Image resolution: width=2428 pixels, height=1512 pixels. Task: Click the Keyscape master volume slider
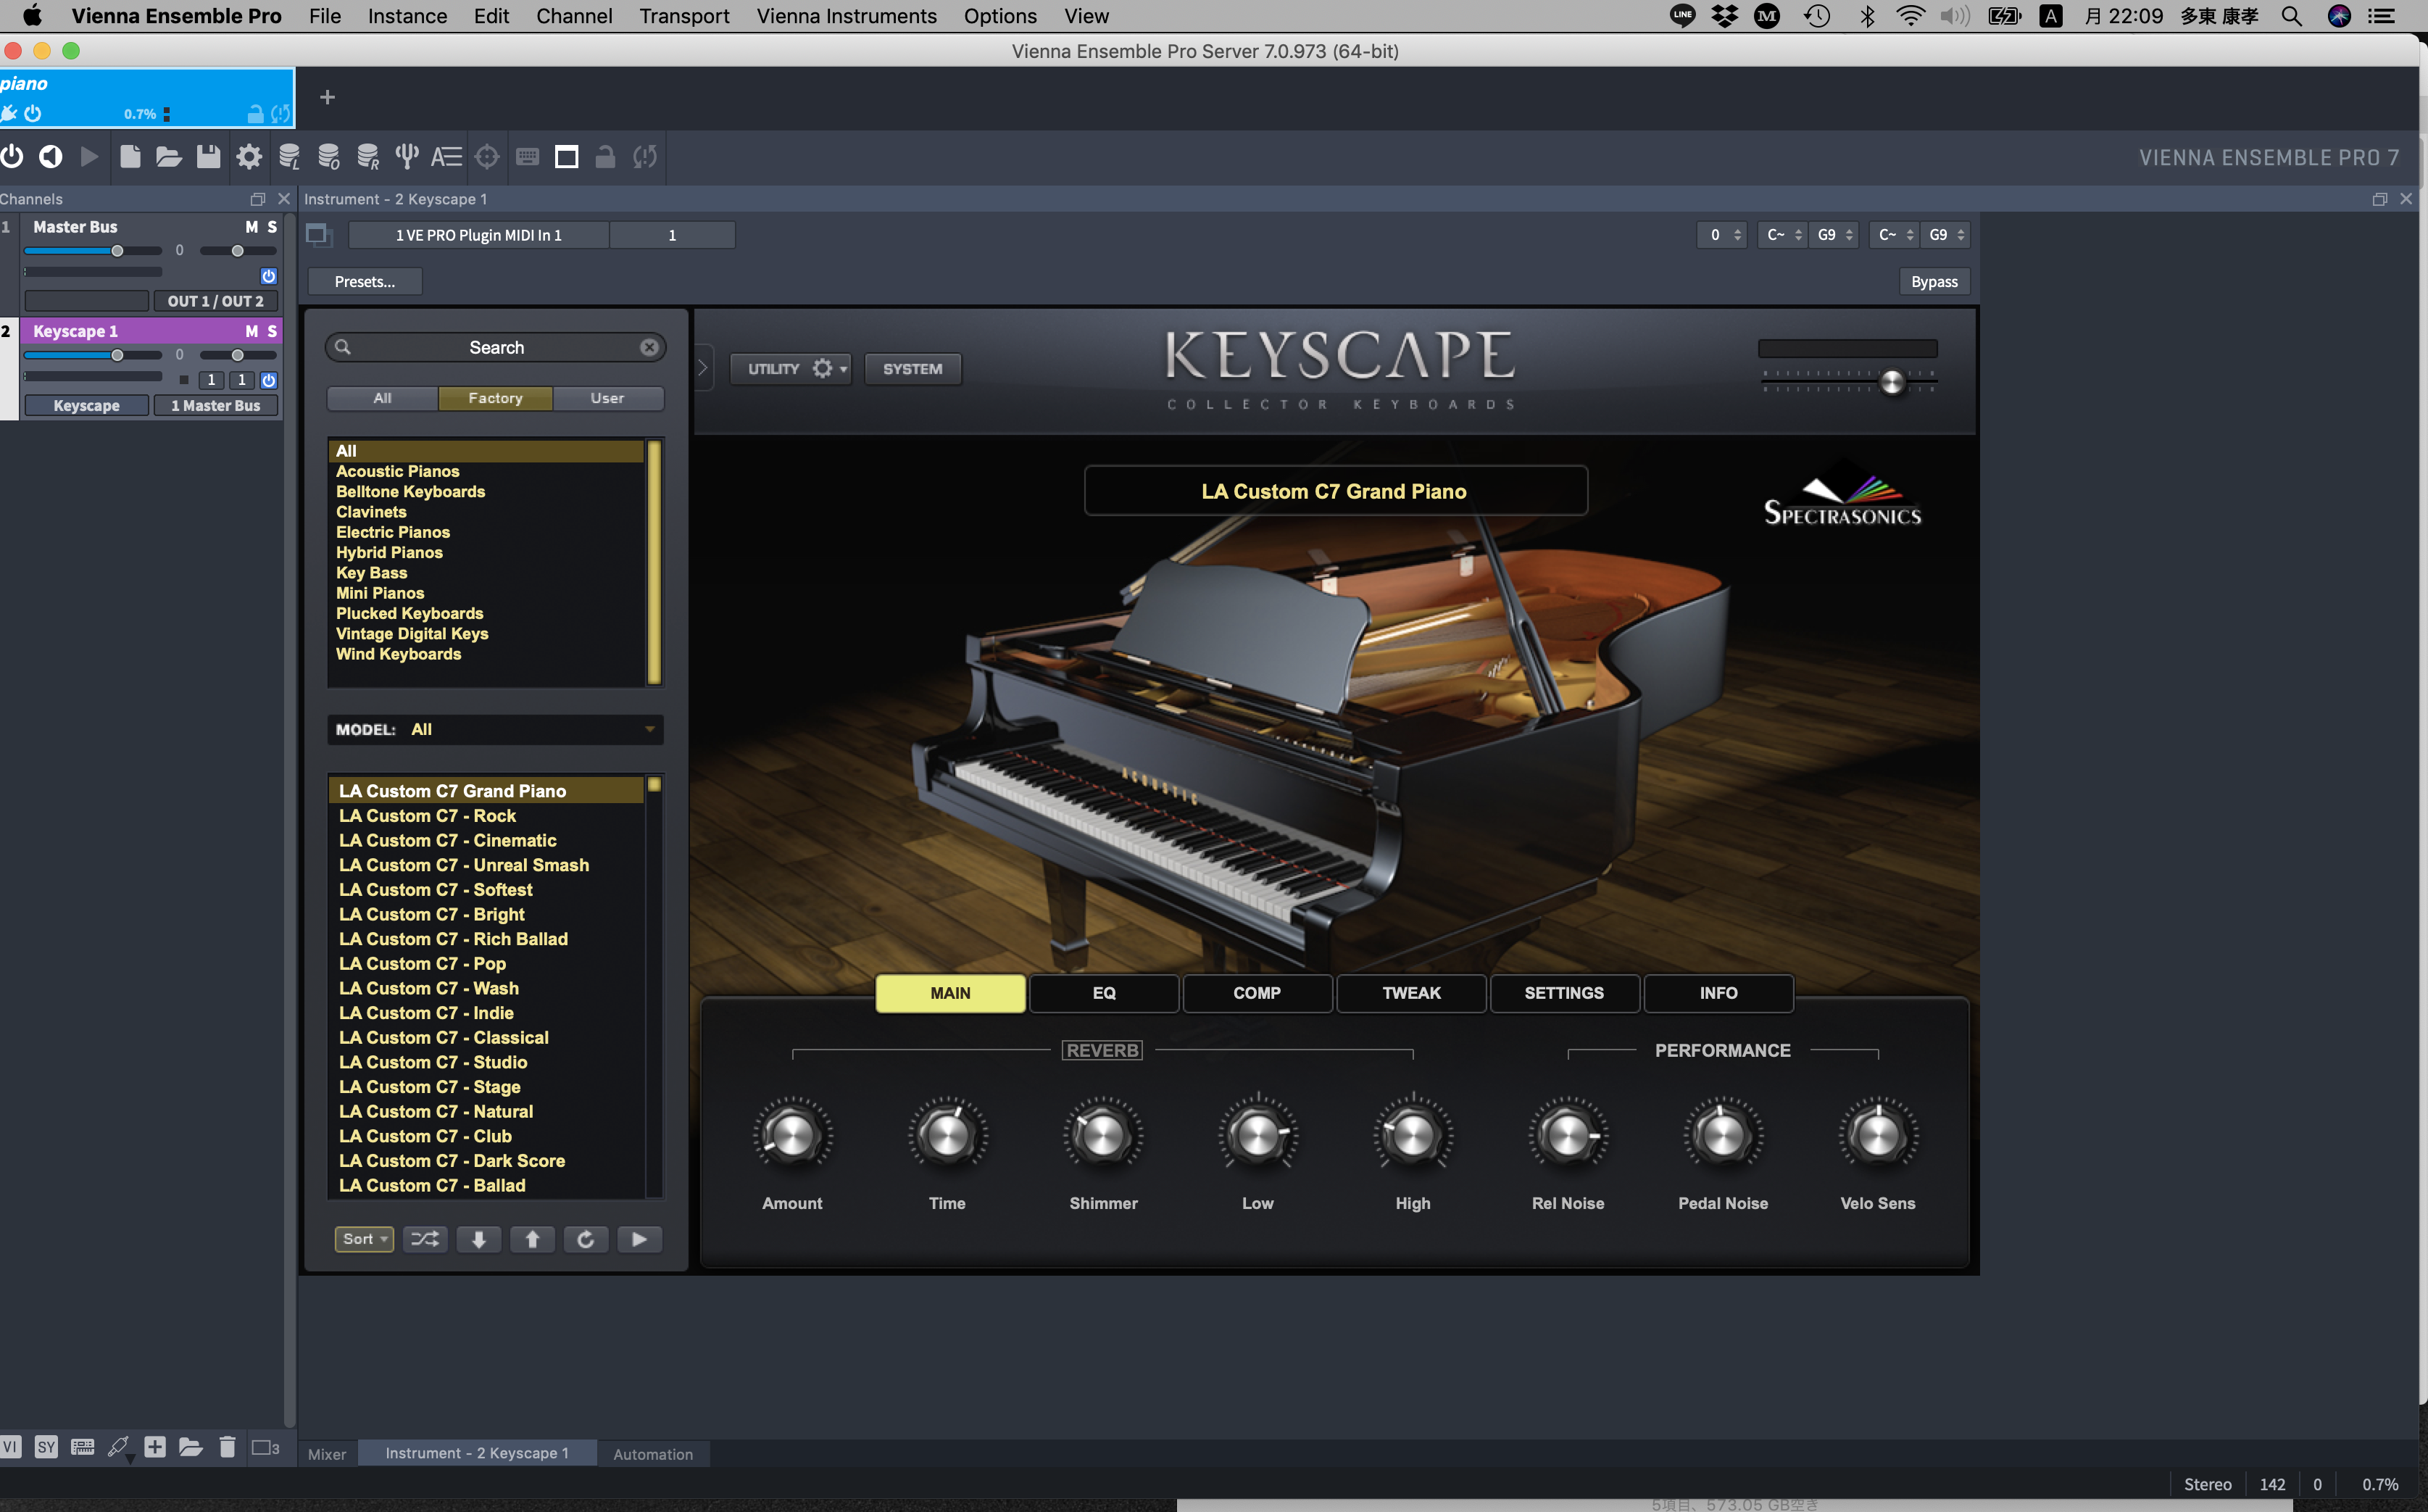1892,381
